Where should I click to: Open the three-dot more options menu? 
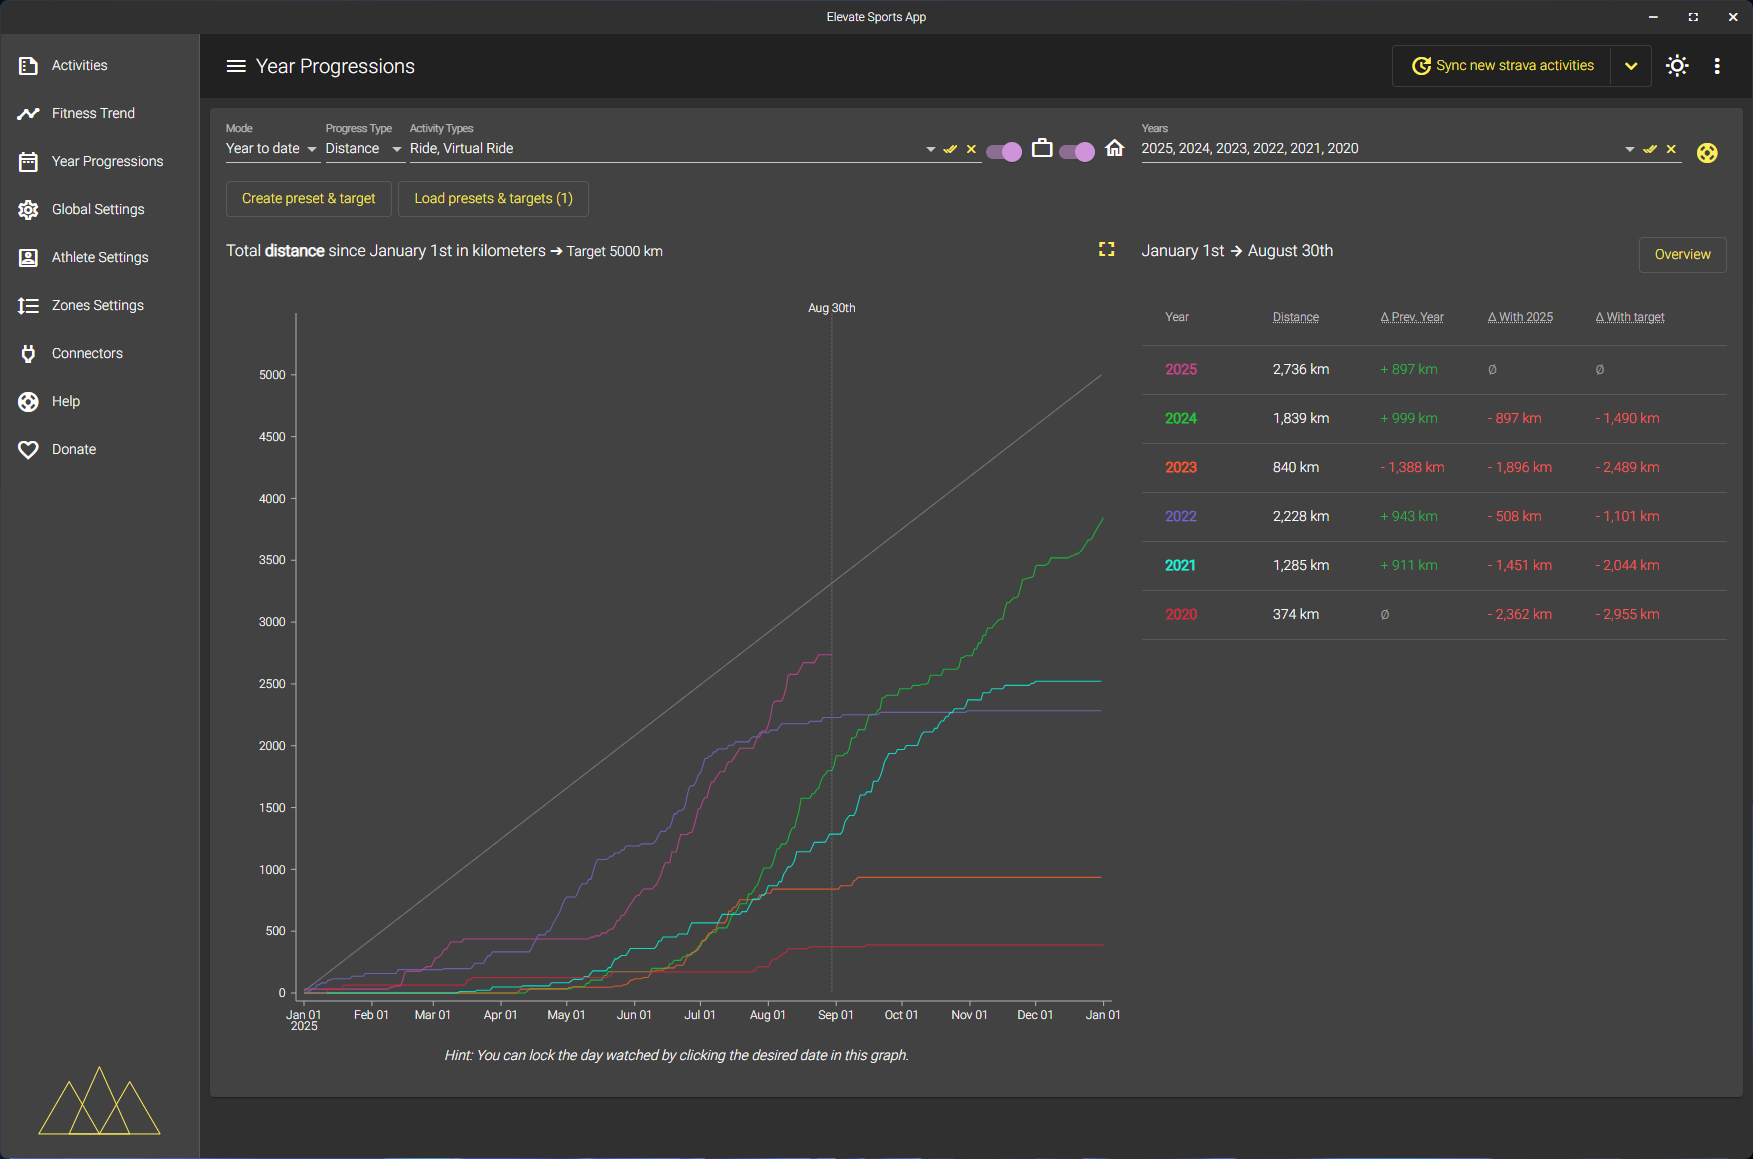[1717, 66]
